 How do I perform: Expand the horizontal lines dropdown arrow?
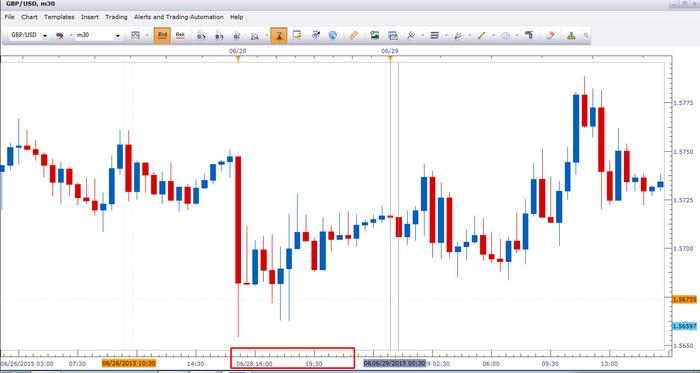pos(446,36)
